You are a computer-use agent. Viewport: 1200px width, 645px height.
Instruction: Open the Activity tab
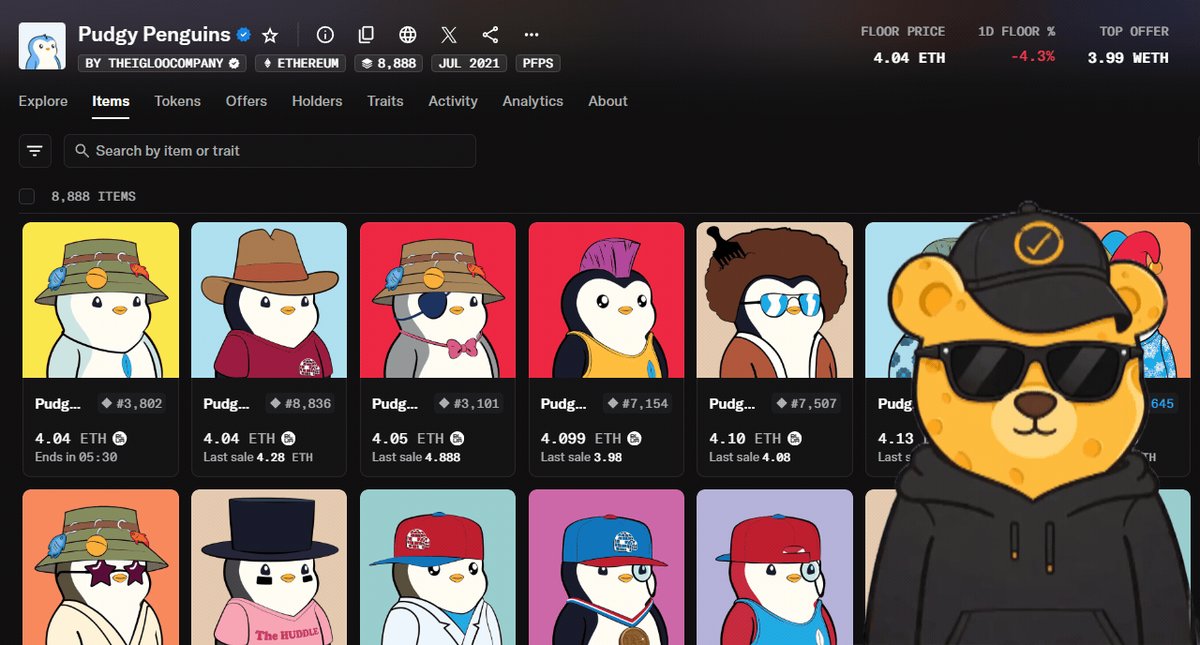point(453,101)
